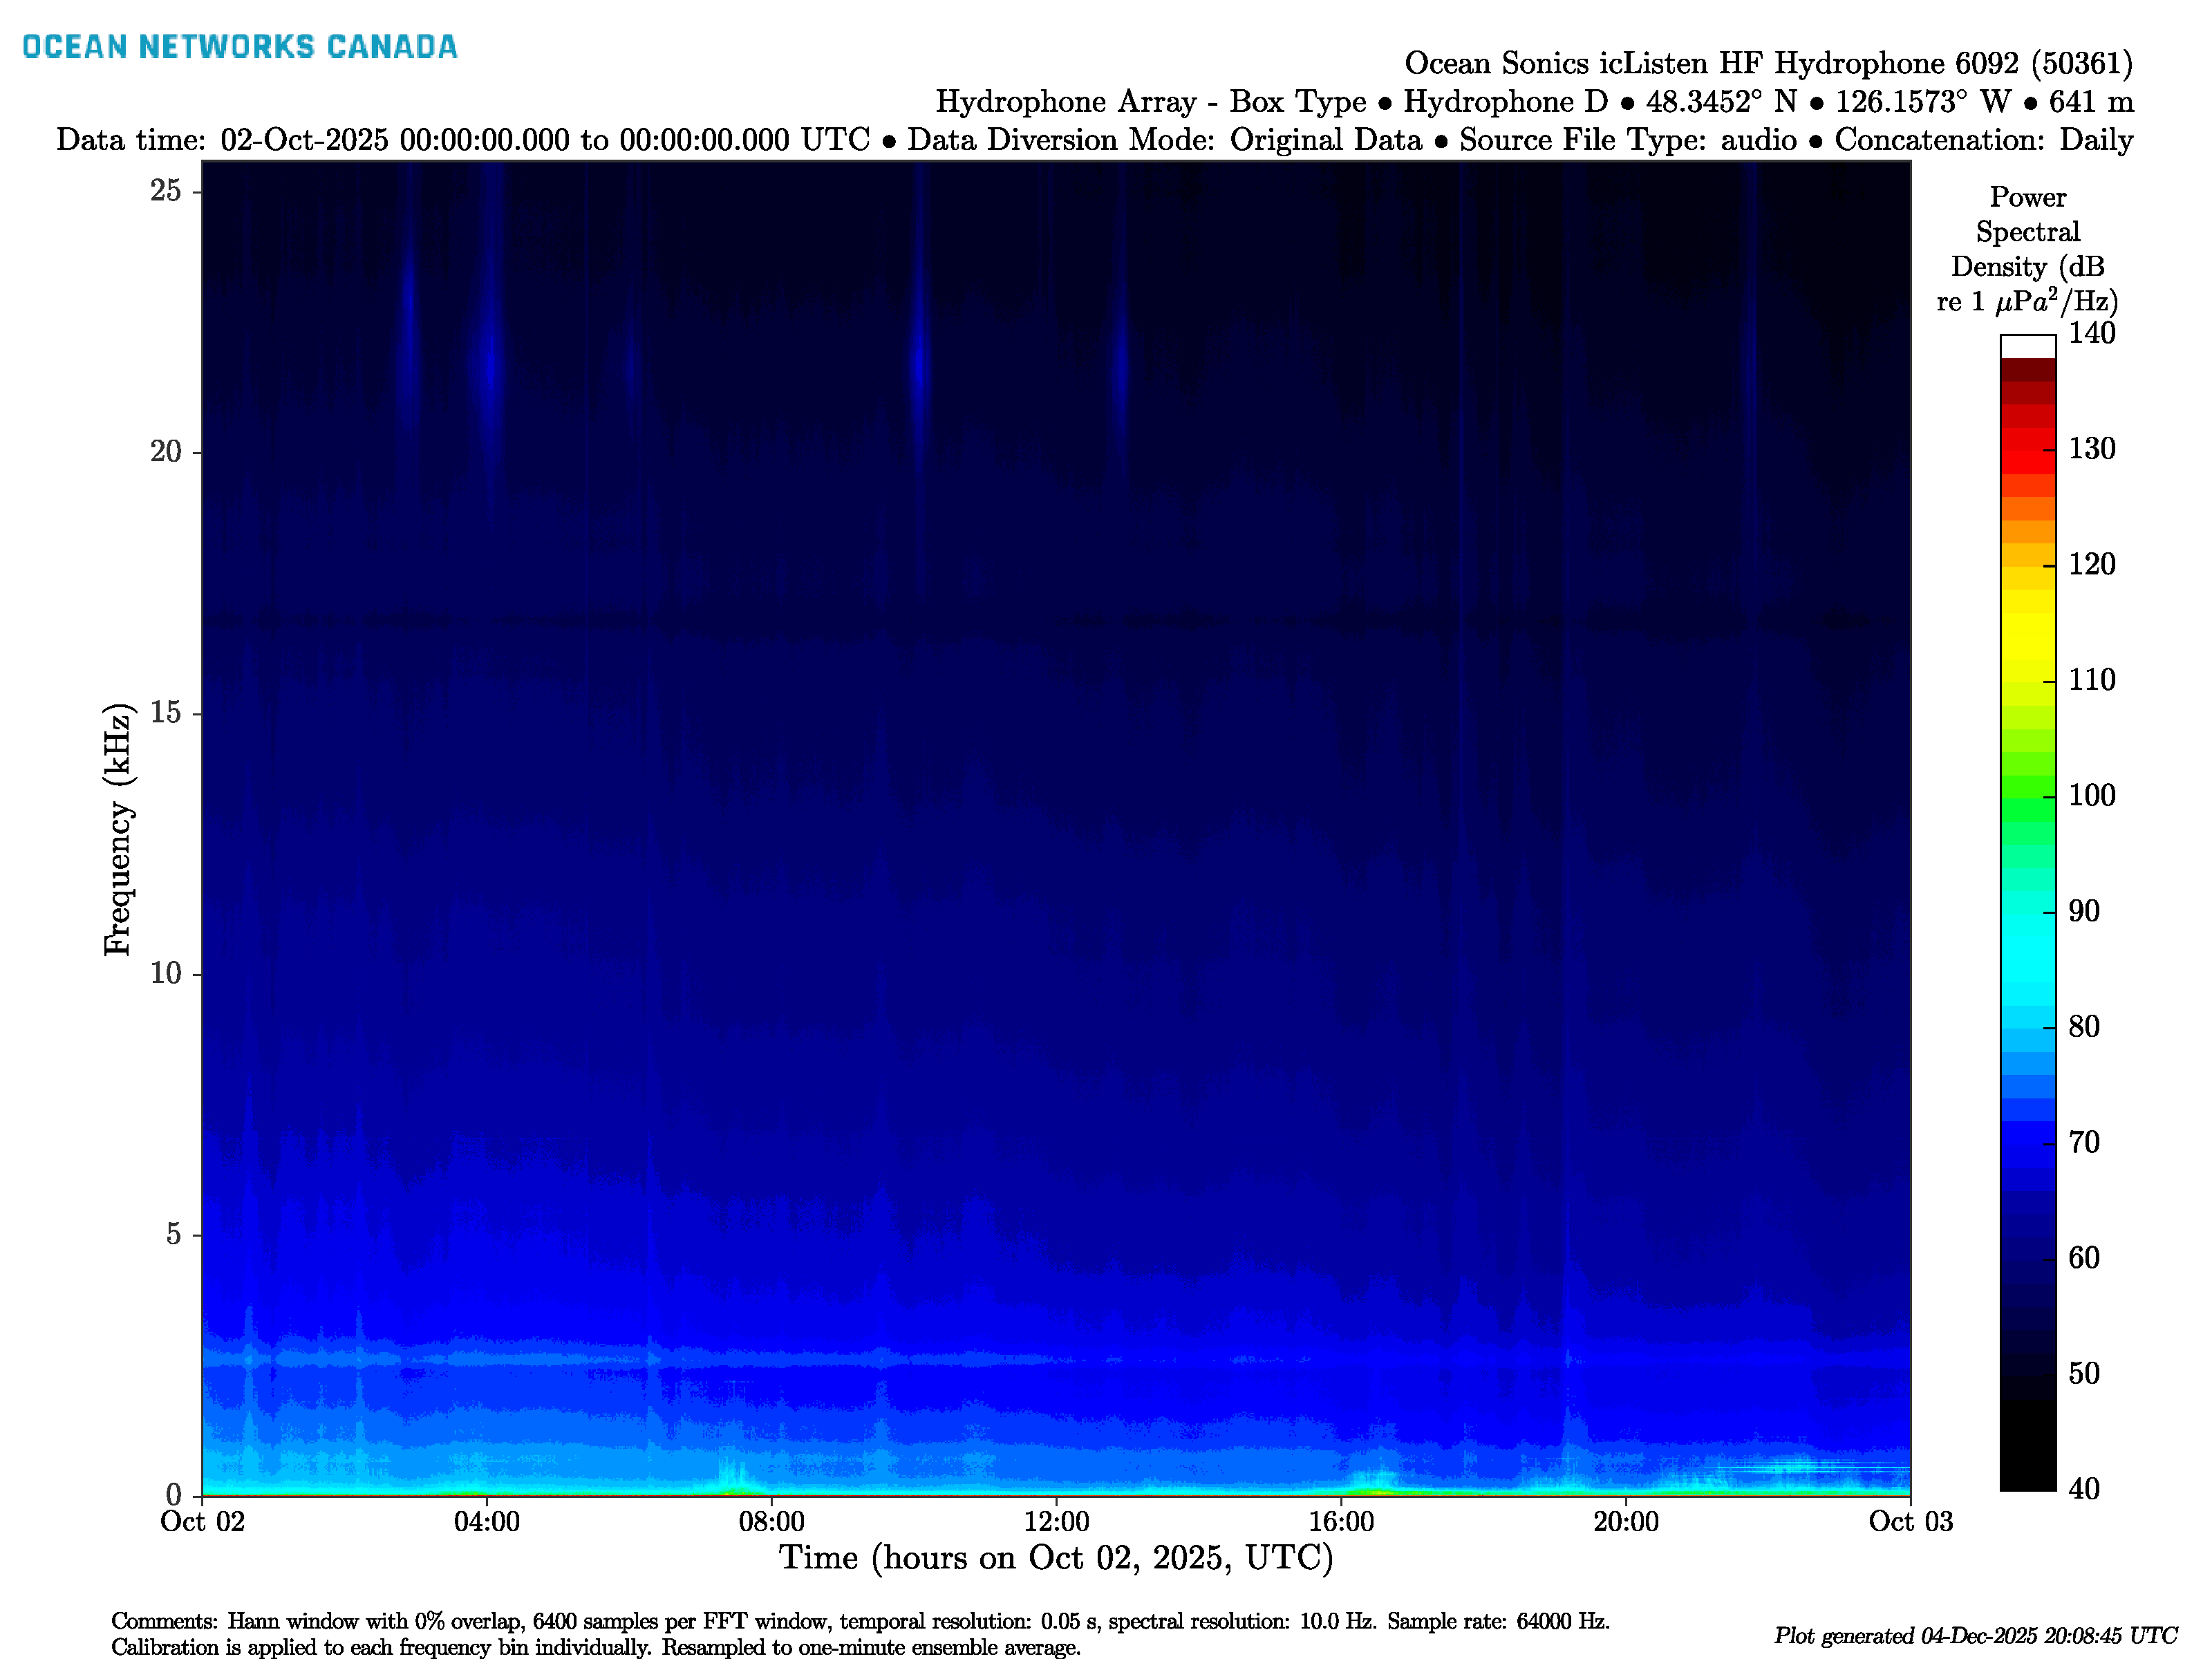Screen dimensions: 2212x1659
Task: Click the 25 kHz frequency tick label
Action: (165, 190)
